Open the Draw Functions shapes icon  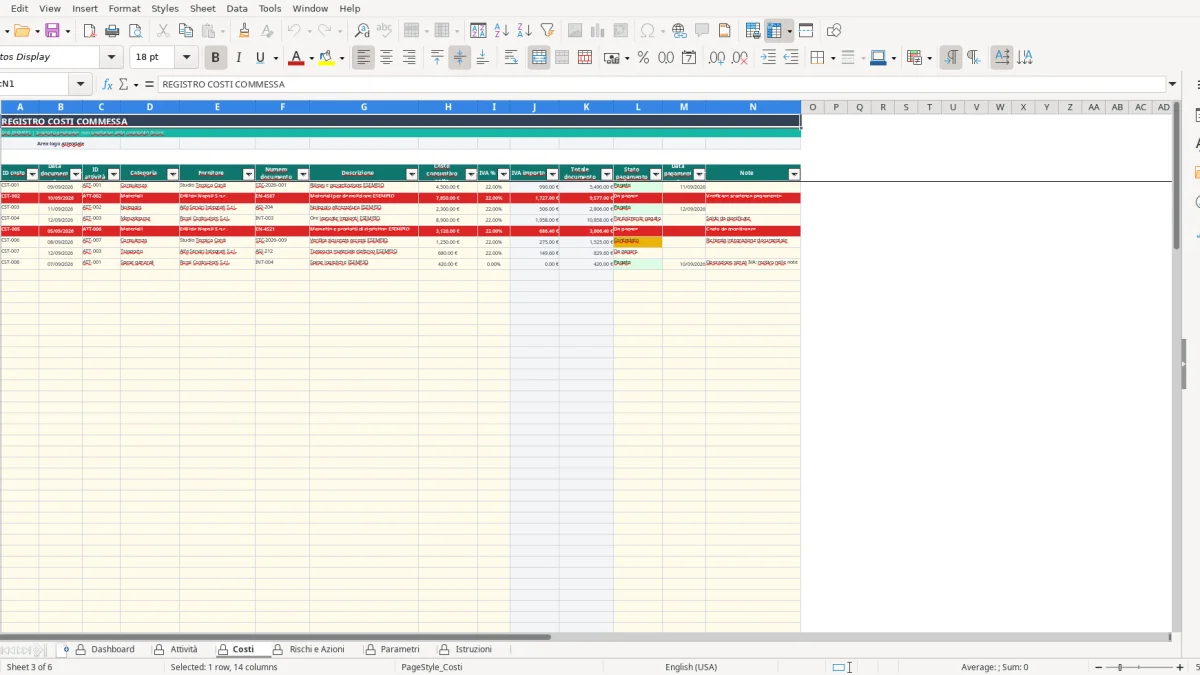(834, 31)
